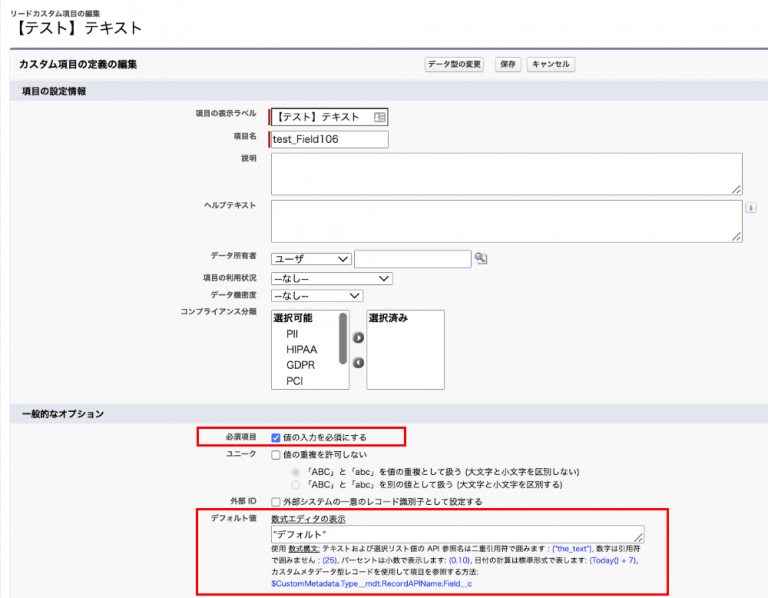This screenshot has height=598, width=768.
Task: Click the lookup magnifier icon beside data owner
Action: [x=480, y=258]
